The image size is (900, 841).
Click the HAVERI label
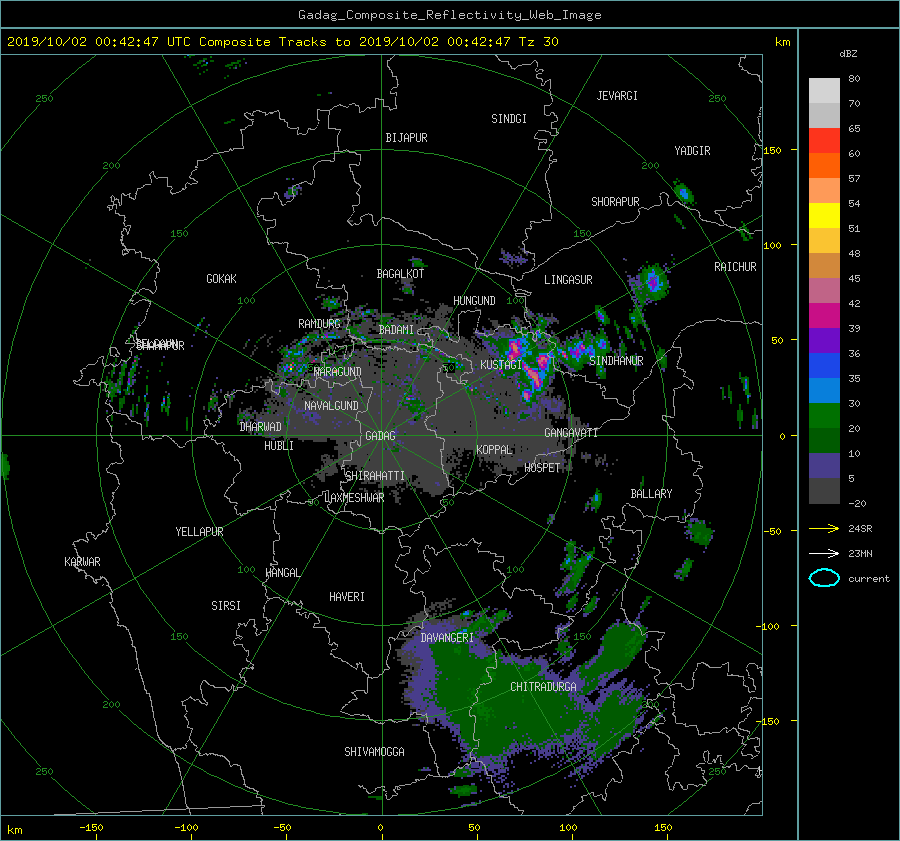click(x=347, y=597)
